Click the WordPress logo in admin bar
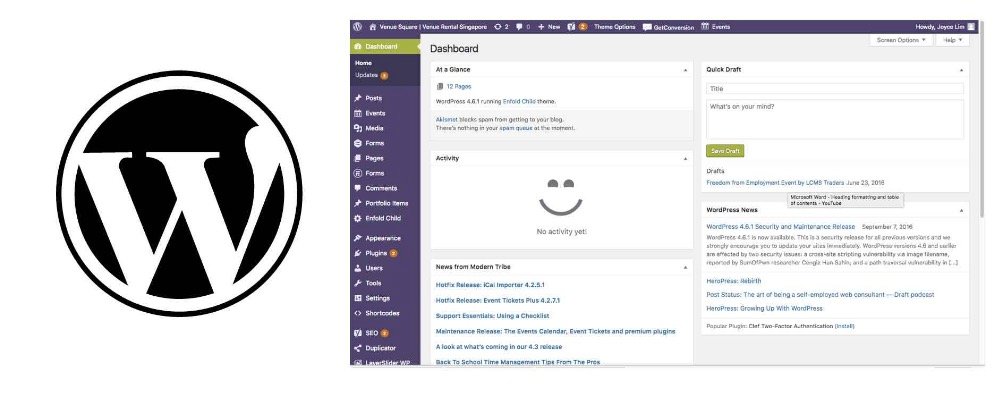The height and width of the screenshot is (400, 1000). tap(358, 27)
